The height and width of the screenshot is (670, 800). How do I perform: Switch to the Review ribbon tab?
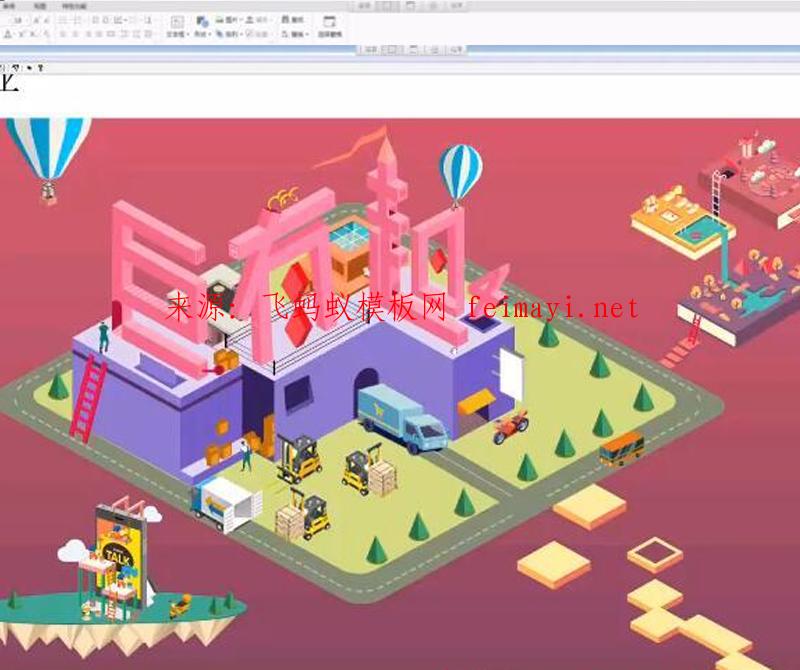click(9, 6)
